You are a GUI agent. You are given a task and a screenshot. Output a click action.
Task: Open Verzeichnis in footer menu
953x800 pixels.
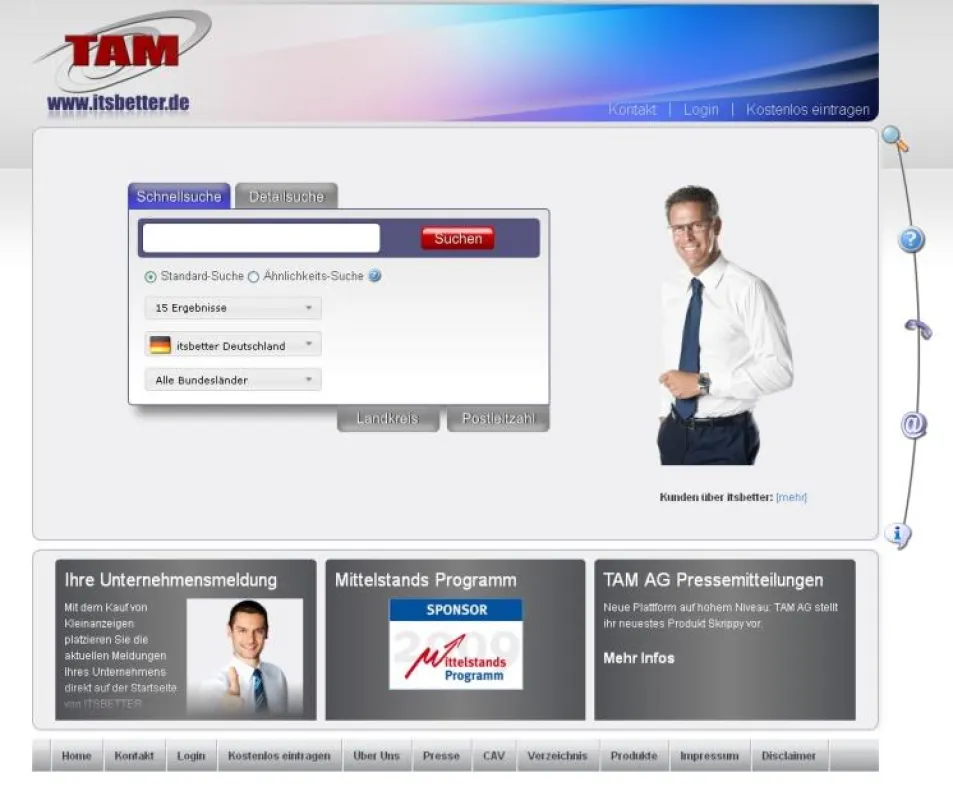click(x=557, y=756)
